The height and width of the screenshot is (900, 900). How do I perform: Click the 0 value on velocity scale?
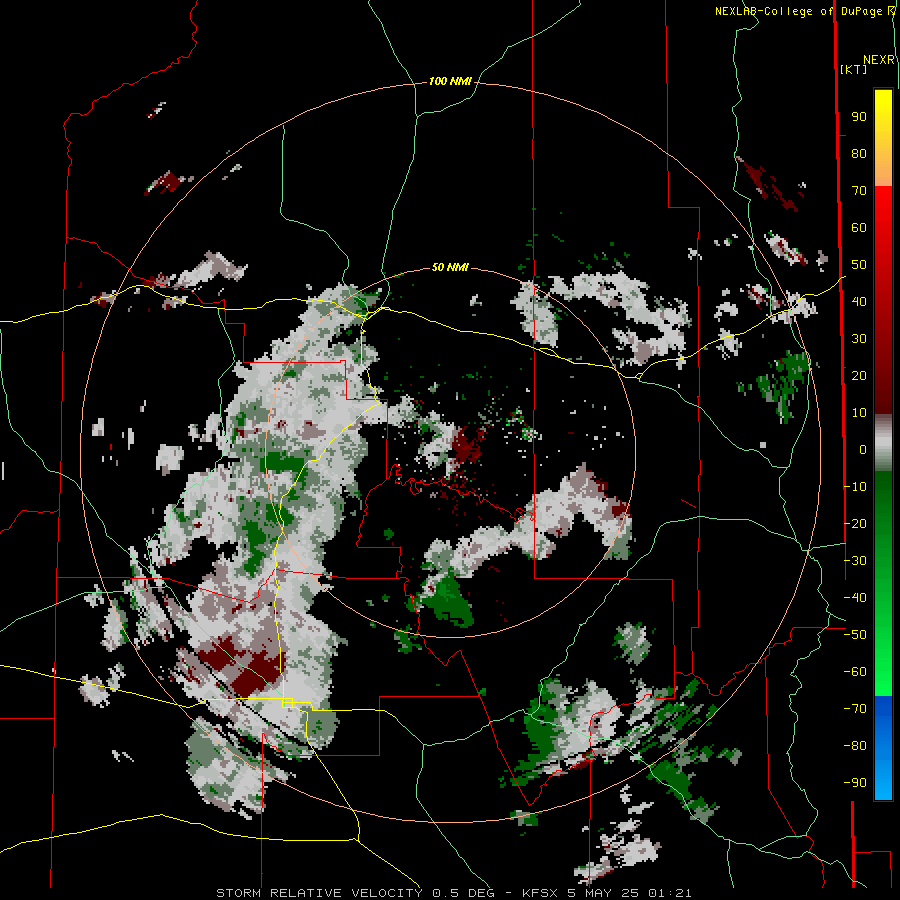[x=863, y=450]
